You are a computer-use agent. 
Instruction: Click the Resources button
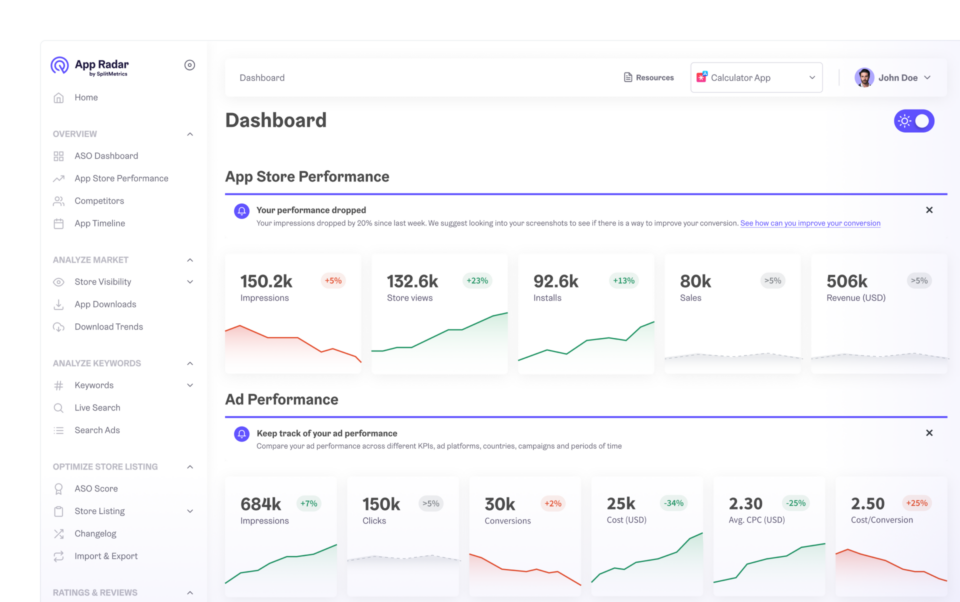[x=649, y=77]
